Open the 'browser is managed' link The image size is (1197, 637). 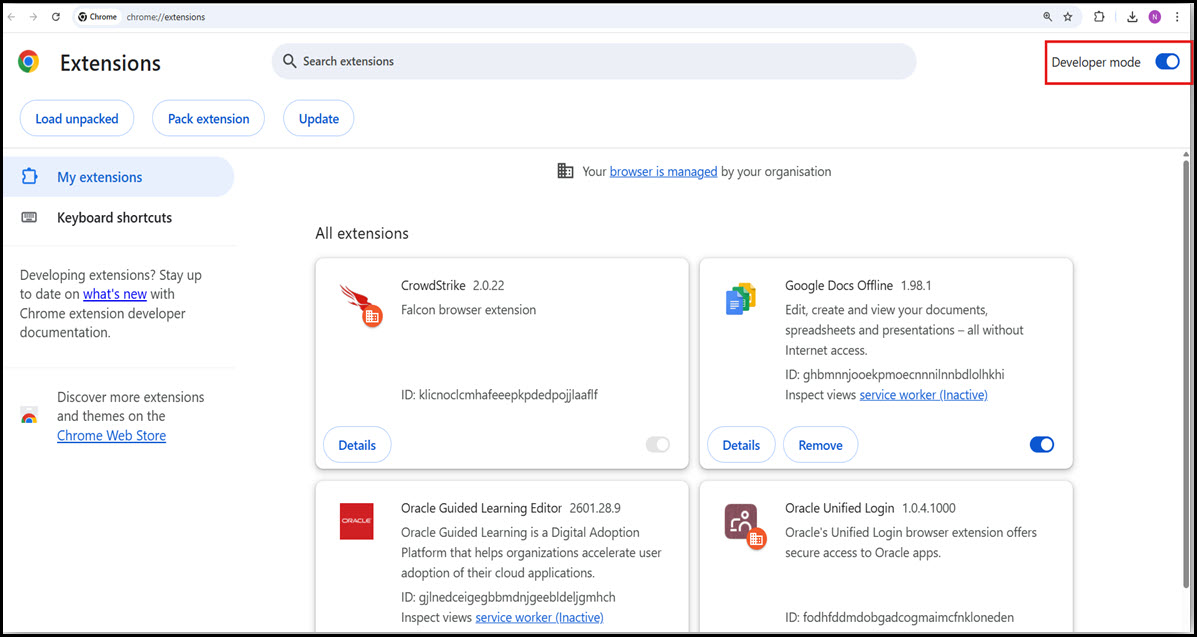tap(663, 172)
